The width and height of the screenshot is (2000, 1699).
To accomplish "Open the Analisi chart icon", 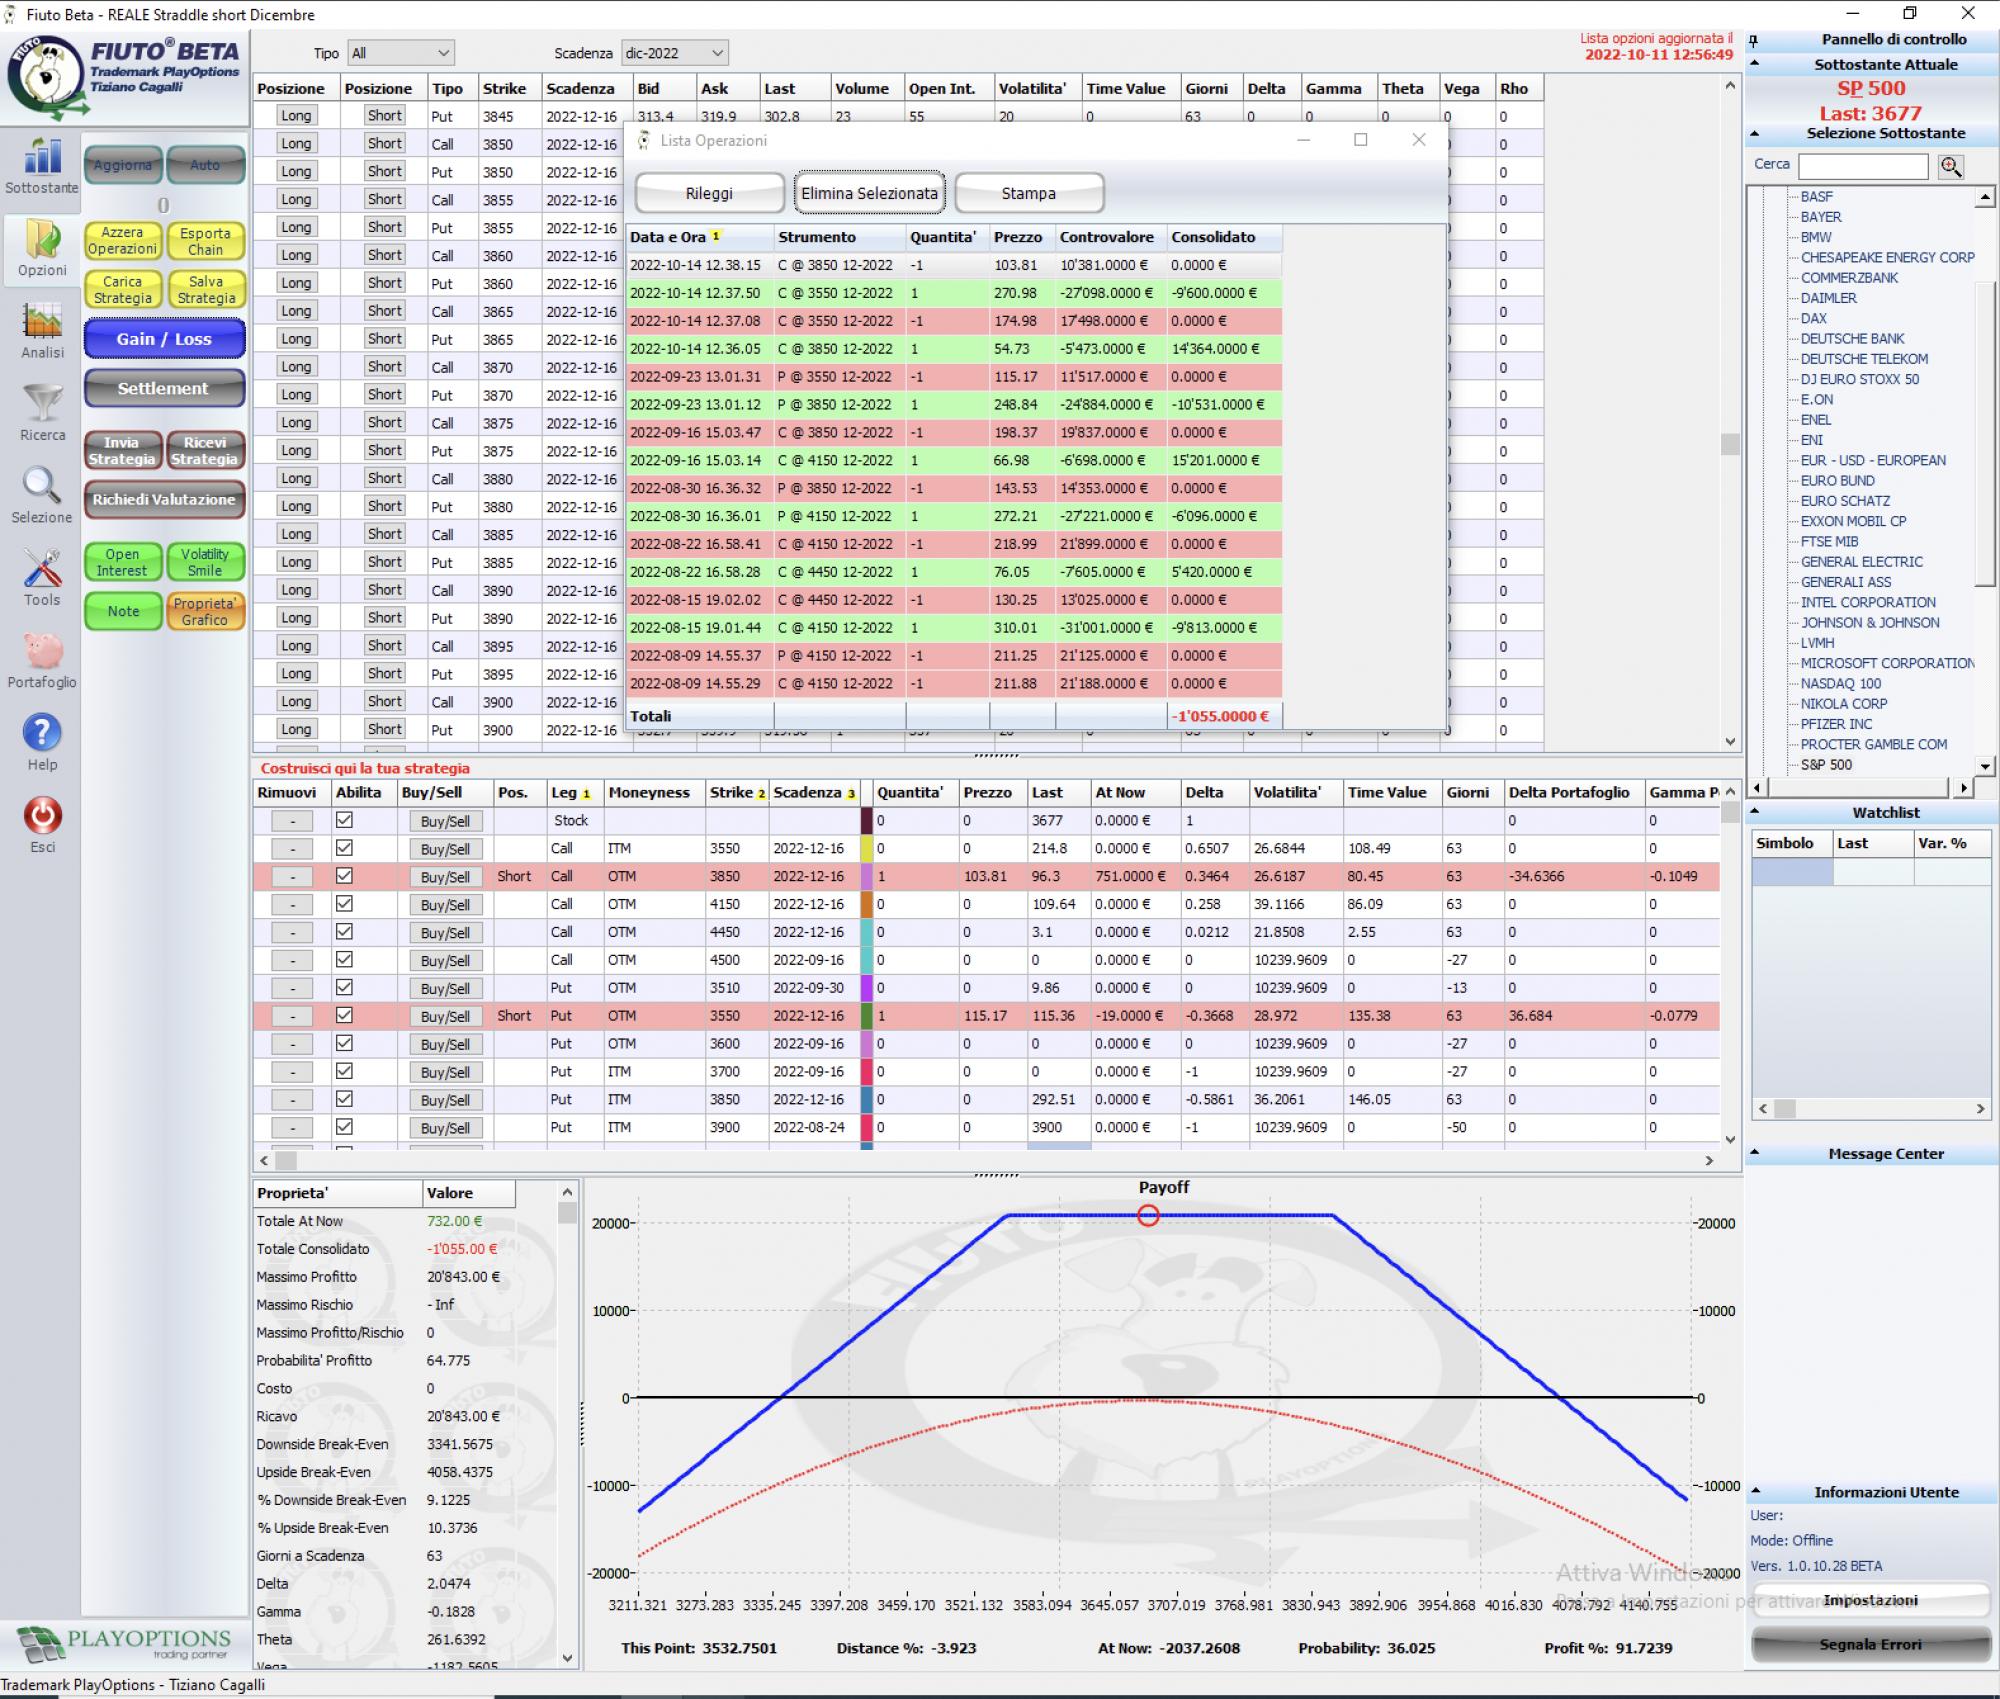I will point(42,322).
